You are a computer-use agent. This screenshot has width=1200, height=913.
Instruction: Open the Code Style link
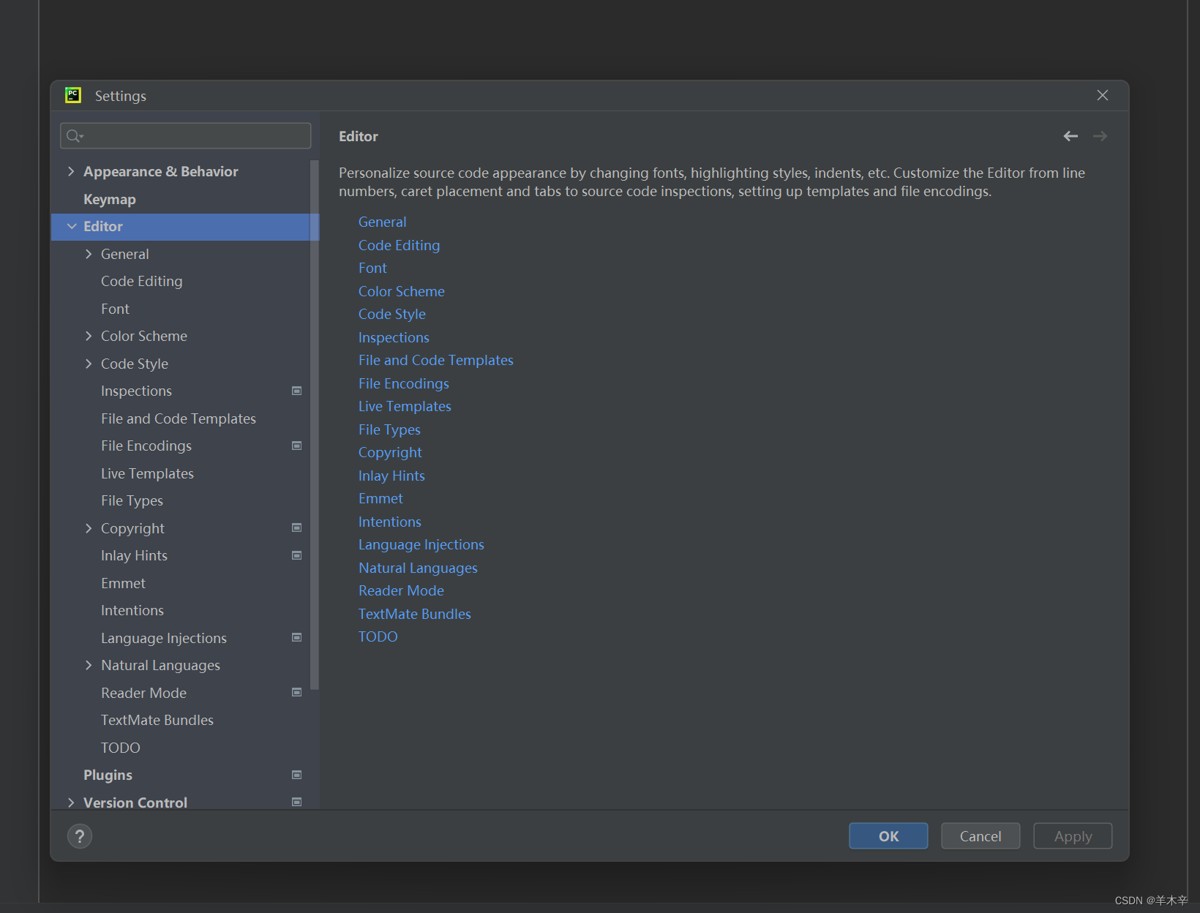(392, 314)
